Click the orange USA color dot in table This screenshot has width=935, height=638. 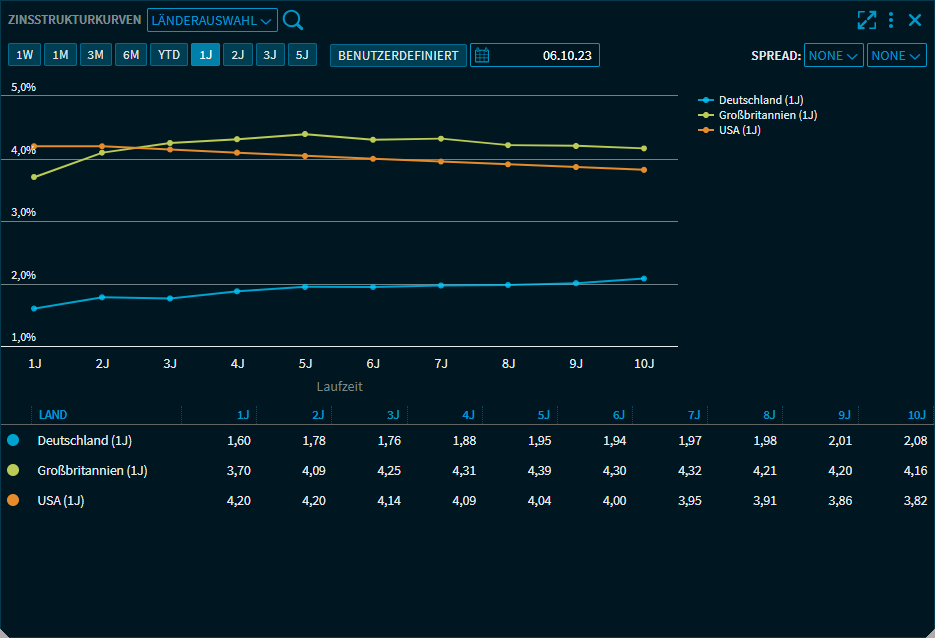click(13, 501)
